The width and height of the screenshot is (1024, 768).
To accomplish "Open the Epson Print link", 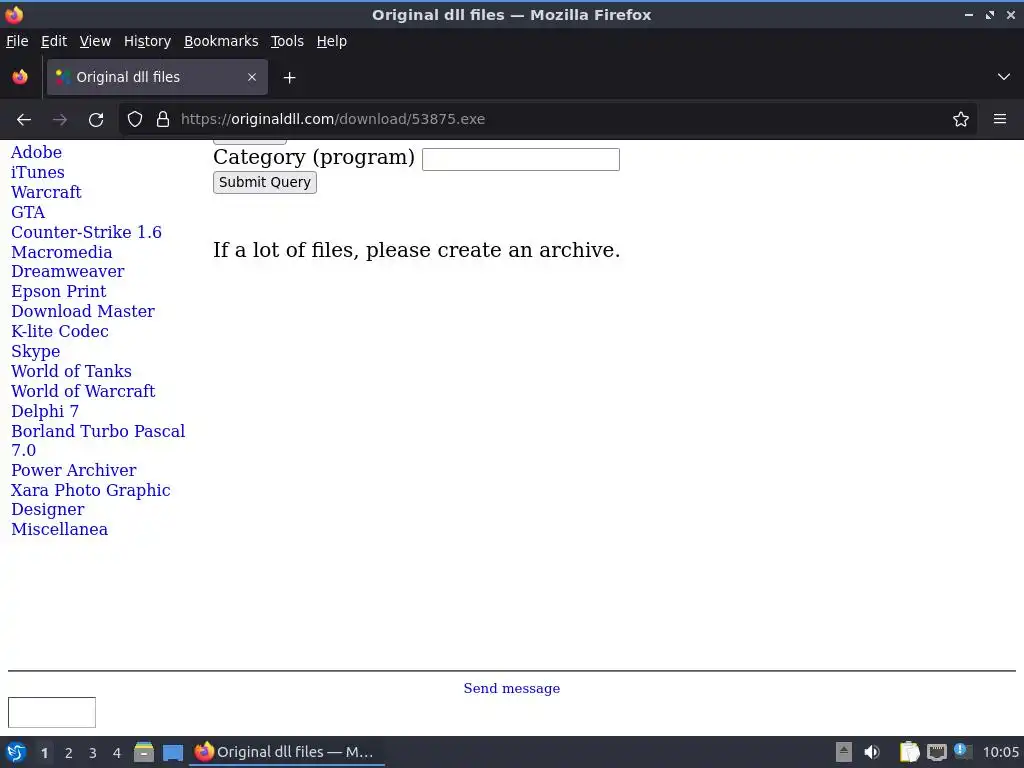I will (x=59, y=291).
